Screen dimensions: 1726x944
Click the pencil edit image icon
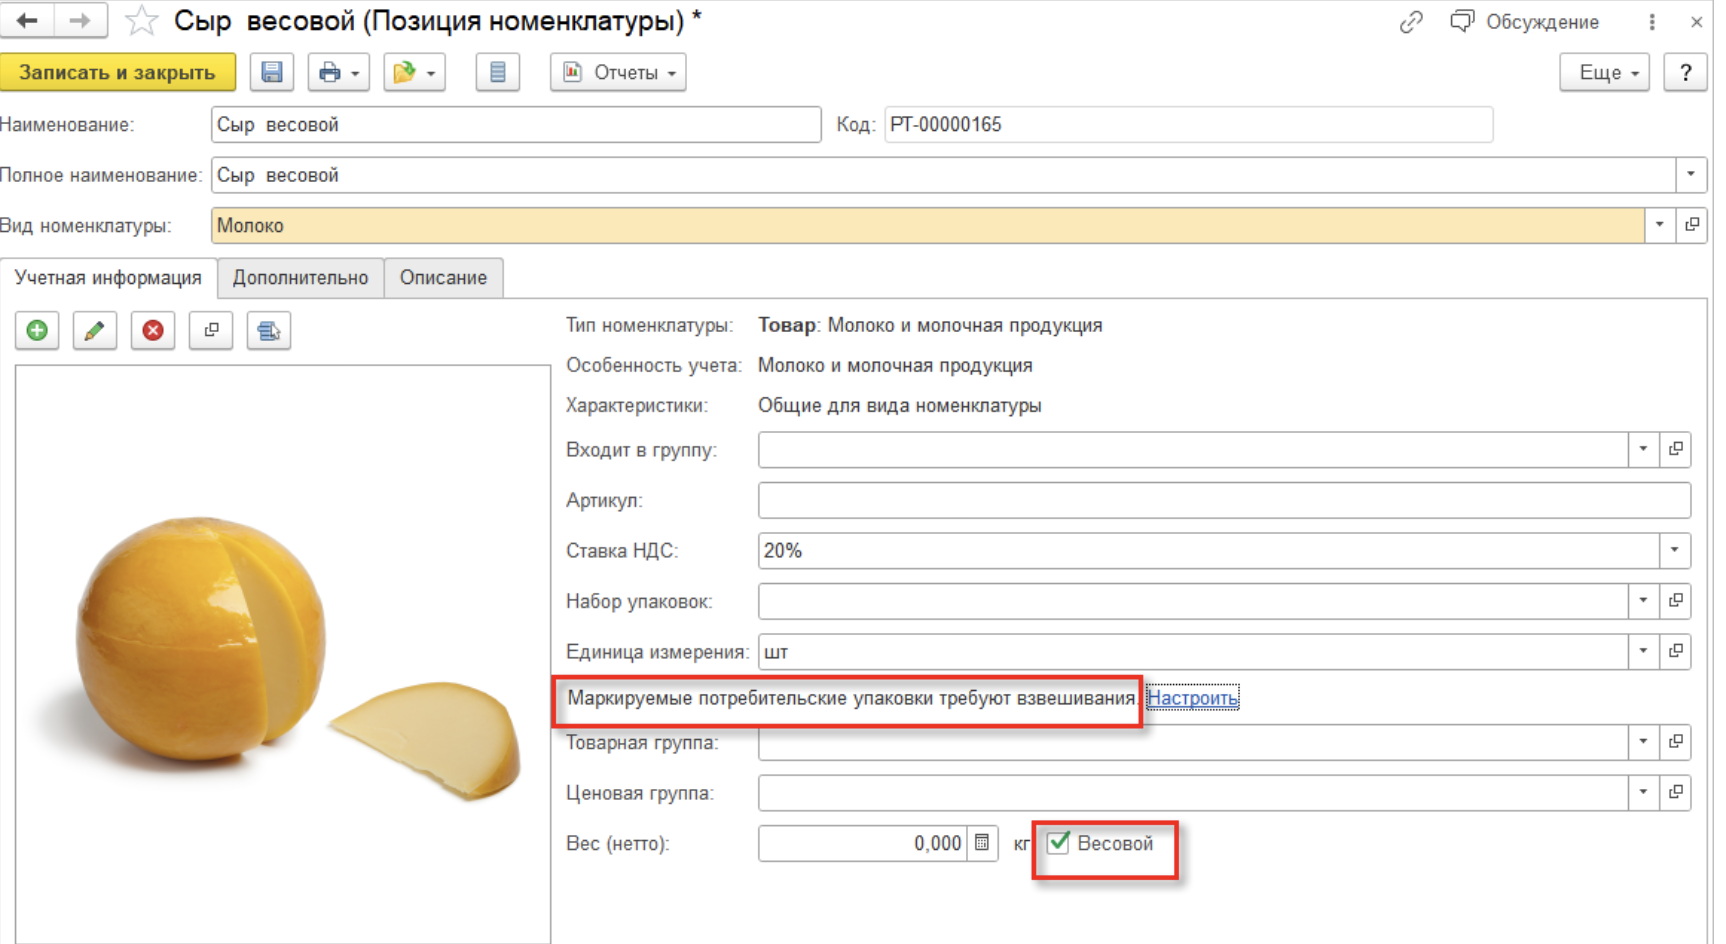95,330
